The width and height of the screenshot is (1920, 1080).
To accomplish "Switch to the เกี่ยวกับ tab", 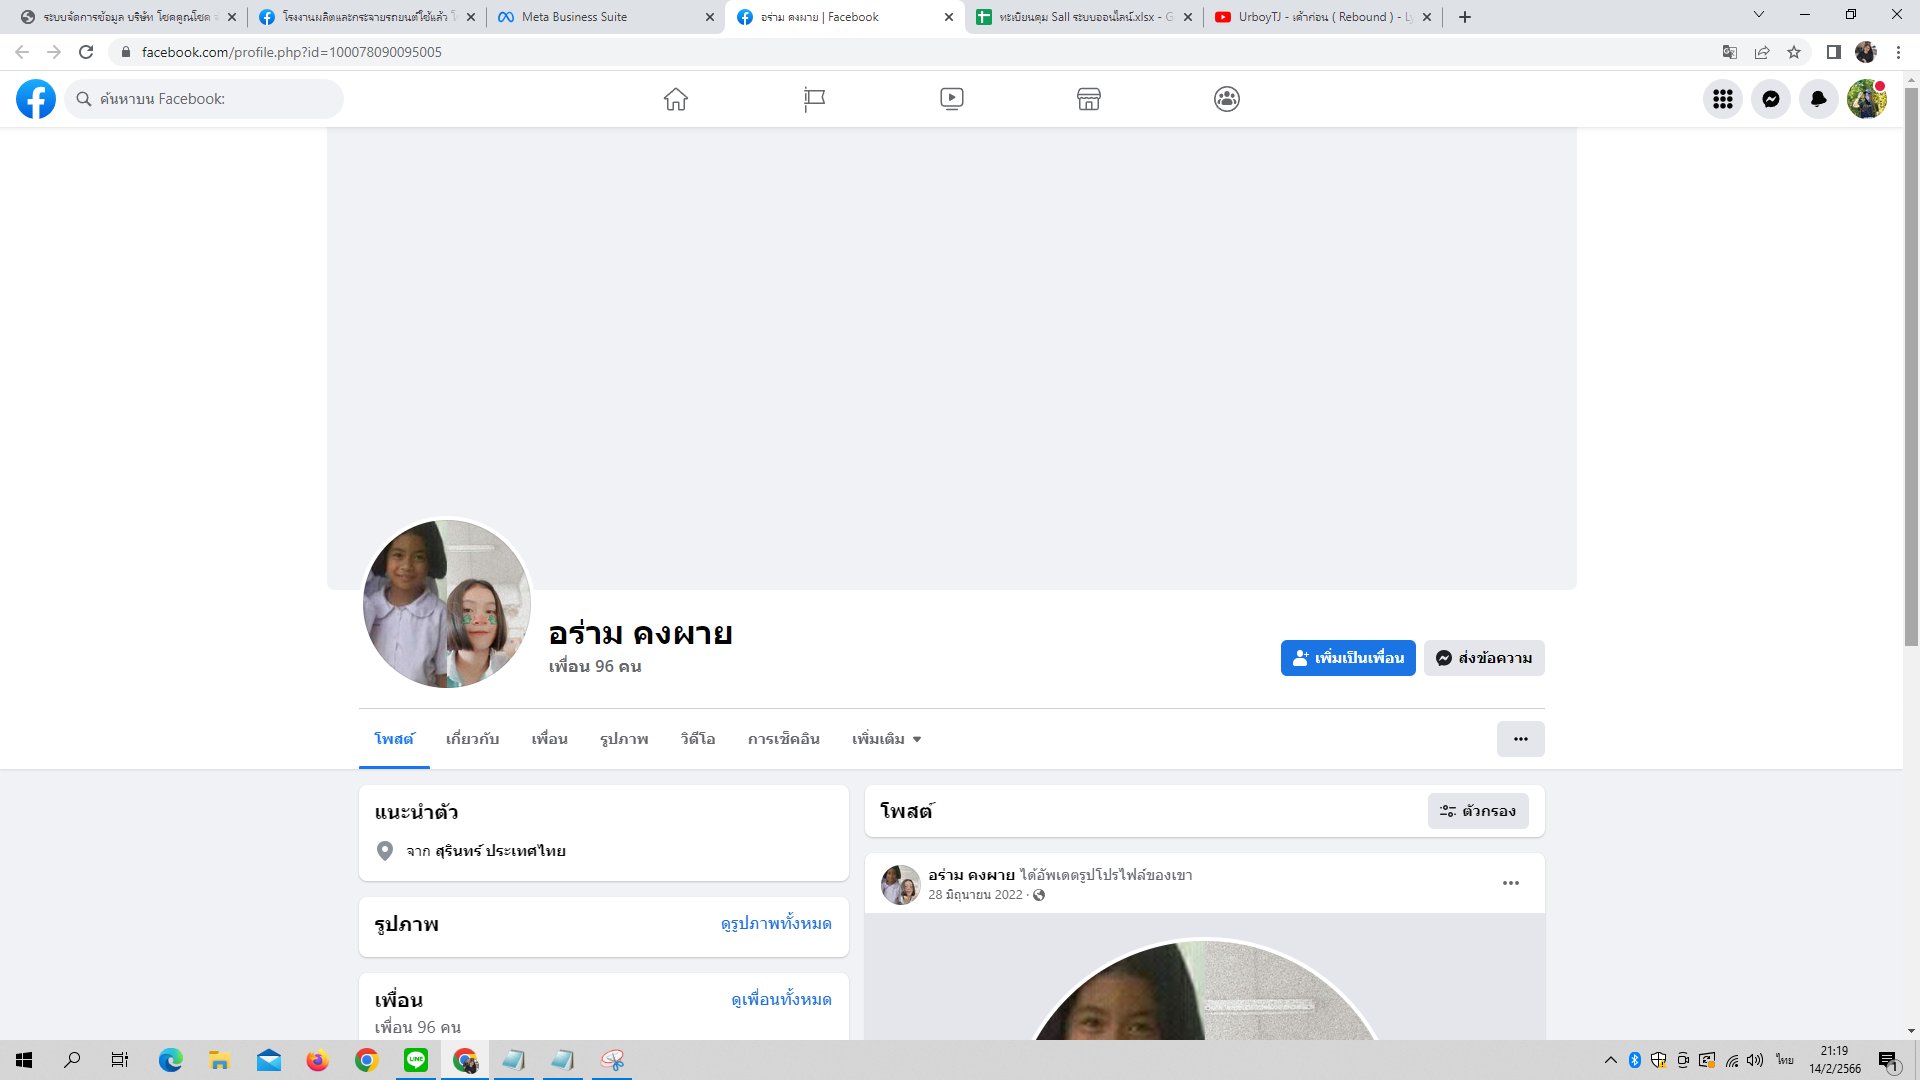I will 472,739.
